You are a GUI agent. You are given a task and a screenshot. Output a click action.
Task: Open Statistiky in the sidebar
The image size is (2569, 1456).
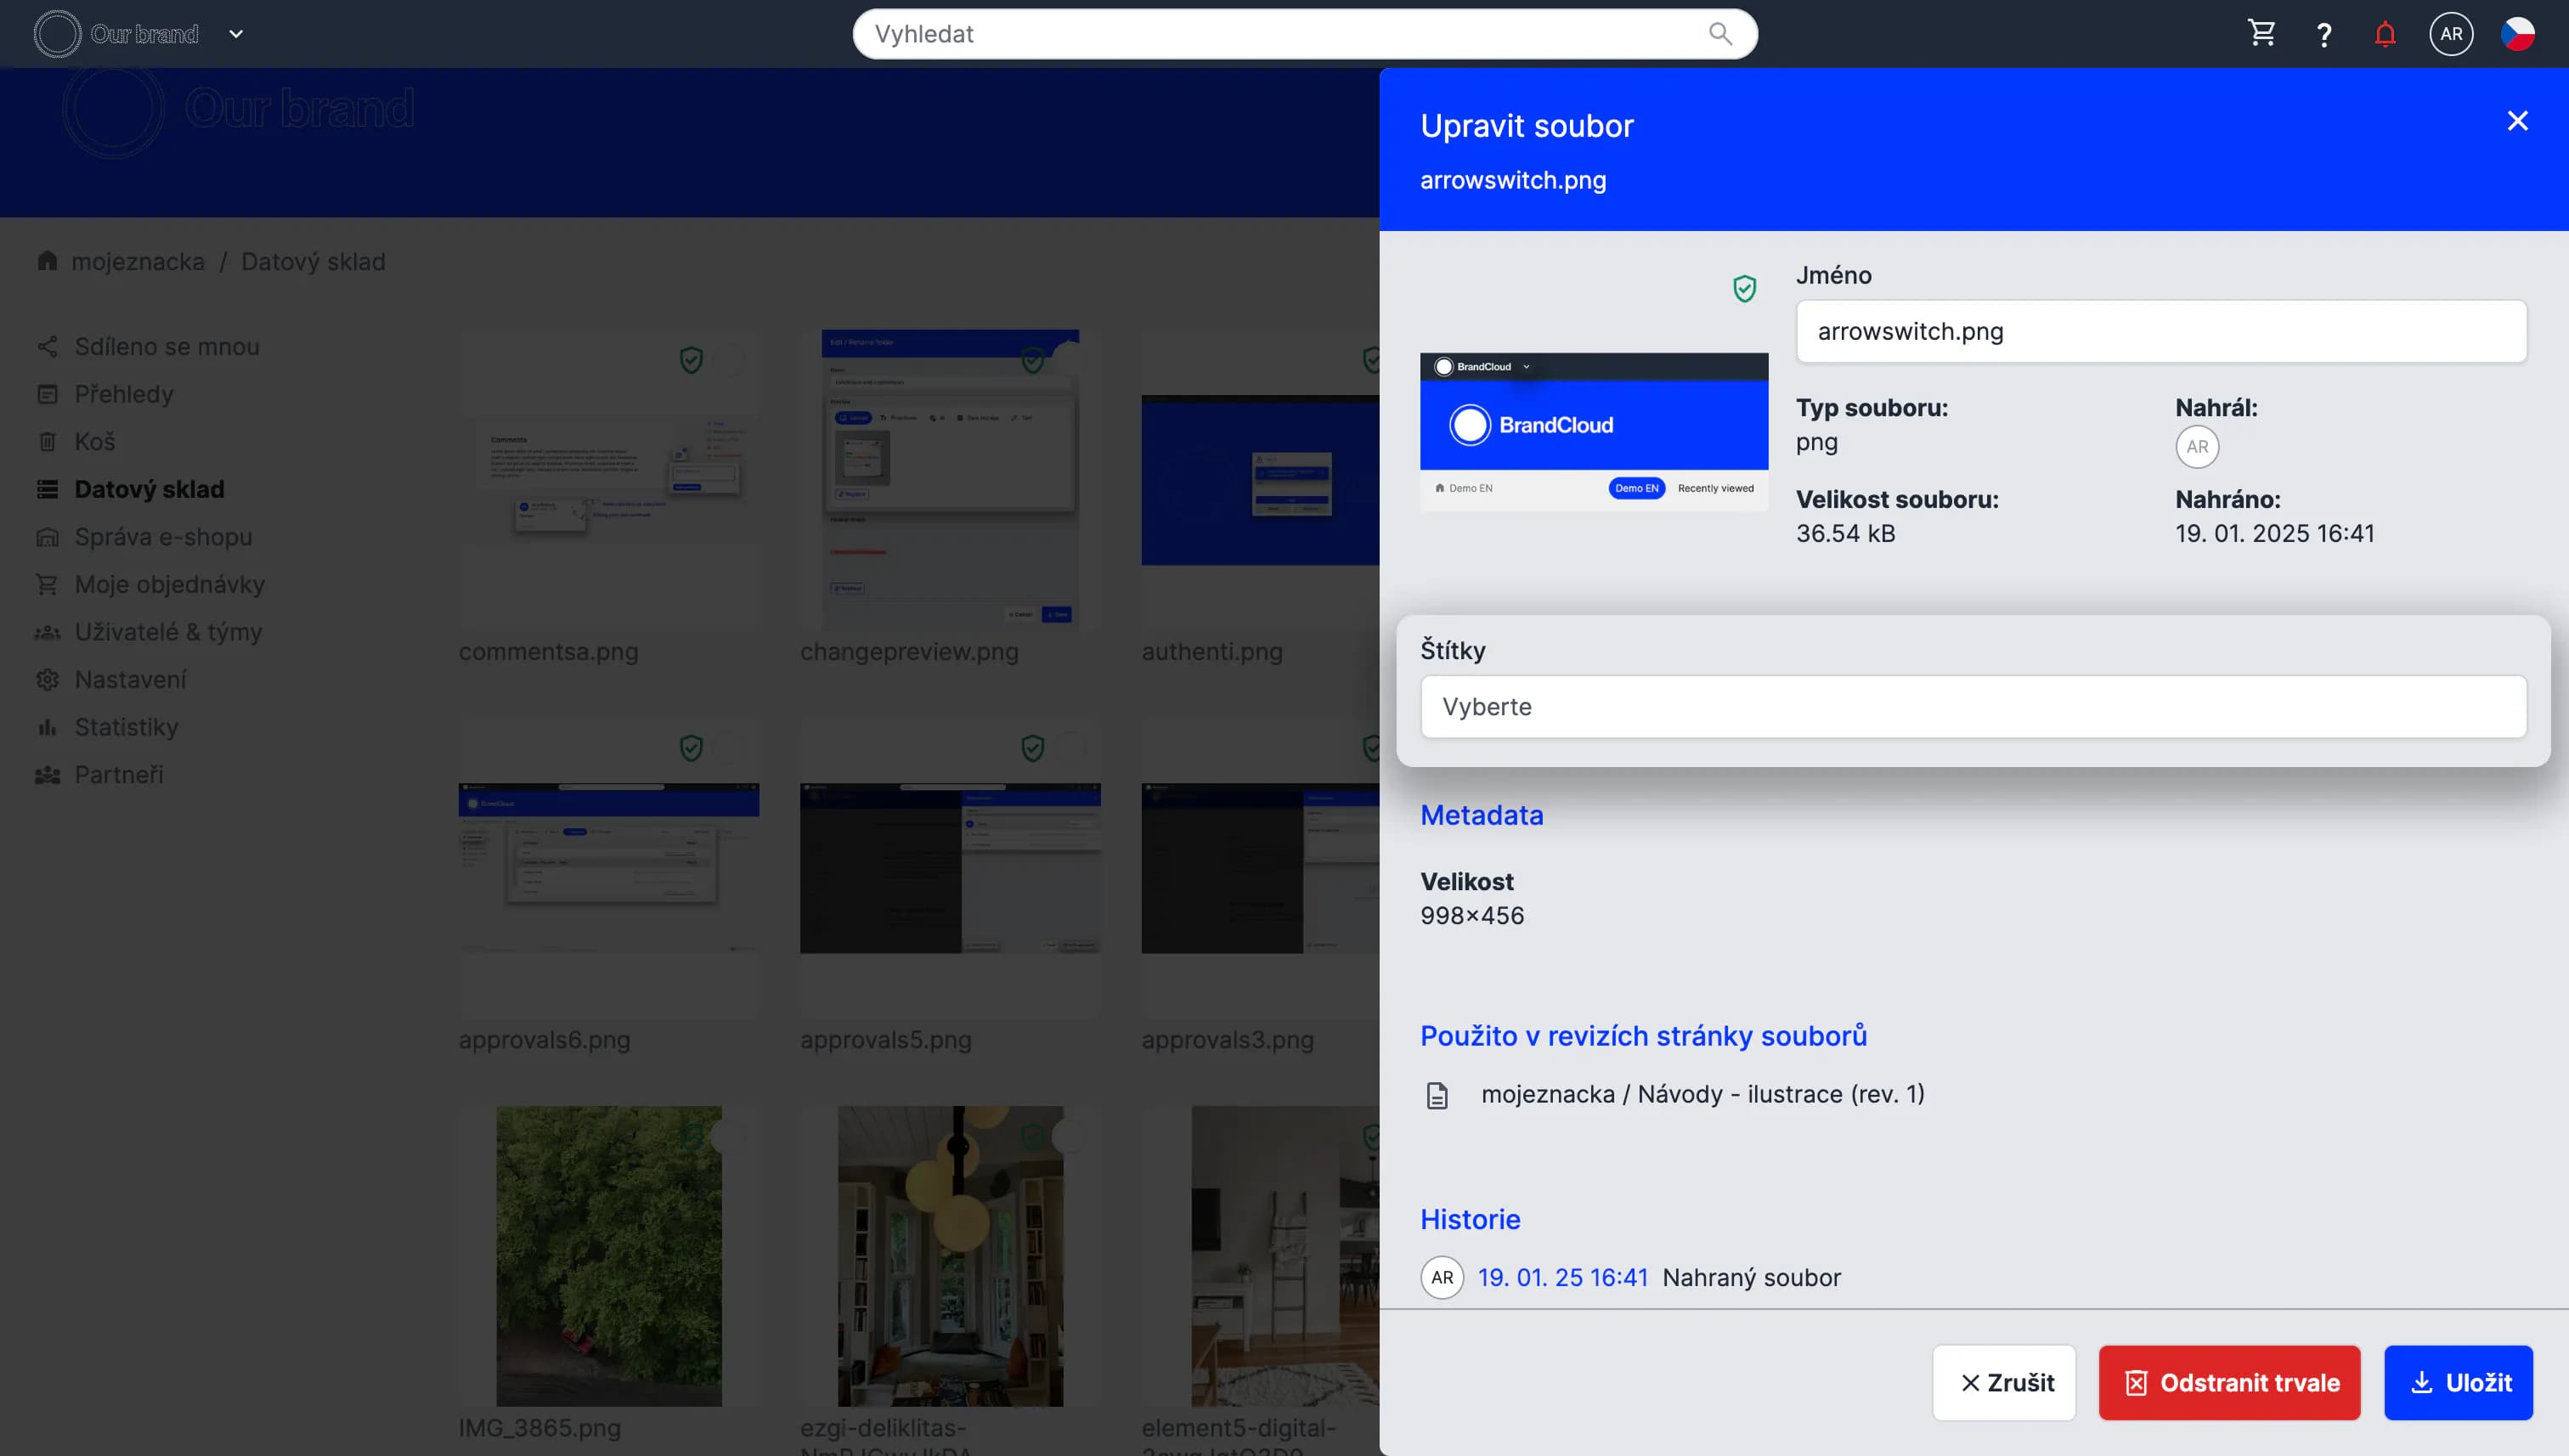tap(126, 727)
